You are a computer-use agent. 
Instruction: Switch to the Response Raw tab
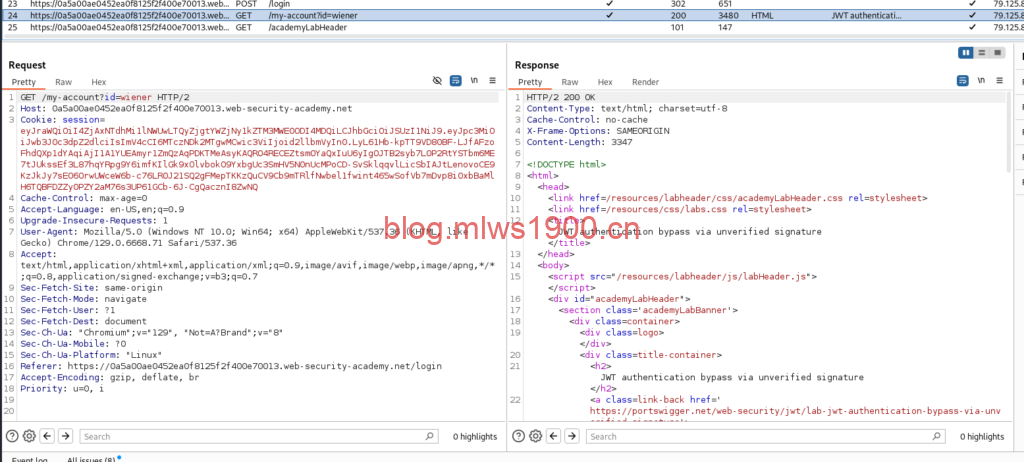(x=570, y=82)
